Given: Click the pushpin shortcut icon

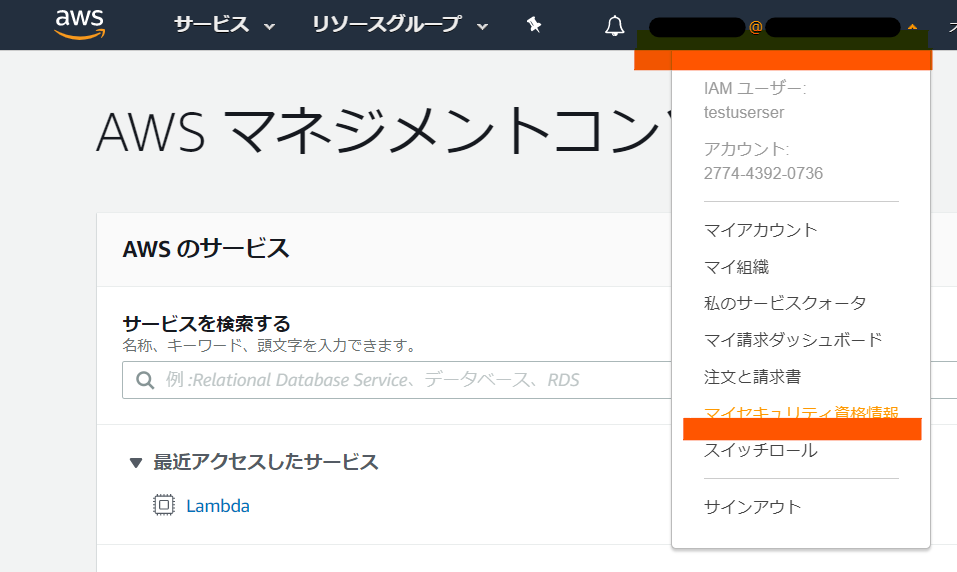Looking at the screenshot, I should pyautogui.click(x=534, y=25).
